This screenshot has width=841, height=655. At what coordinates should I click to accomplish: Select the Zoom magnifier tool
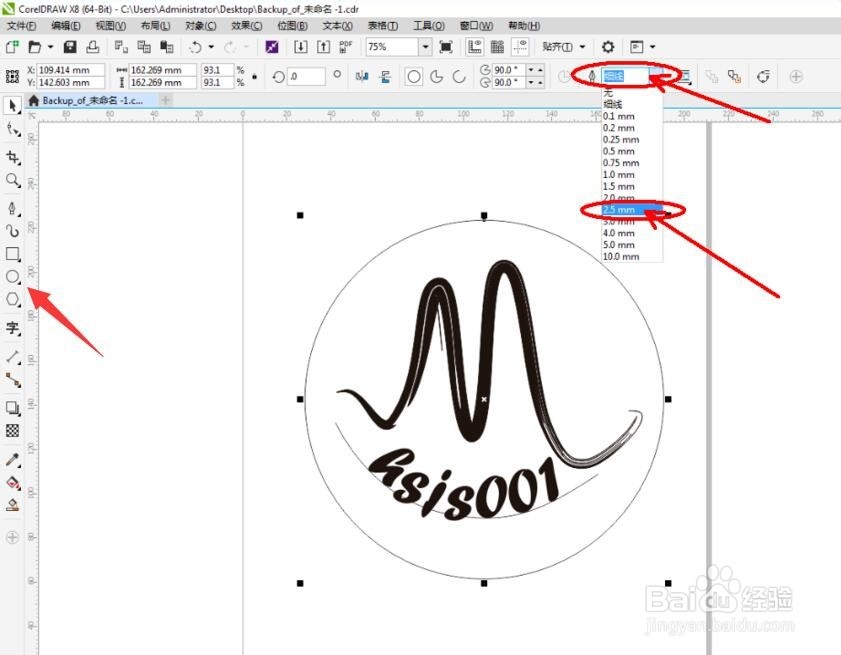tap(13, 180)
